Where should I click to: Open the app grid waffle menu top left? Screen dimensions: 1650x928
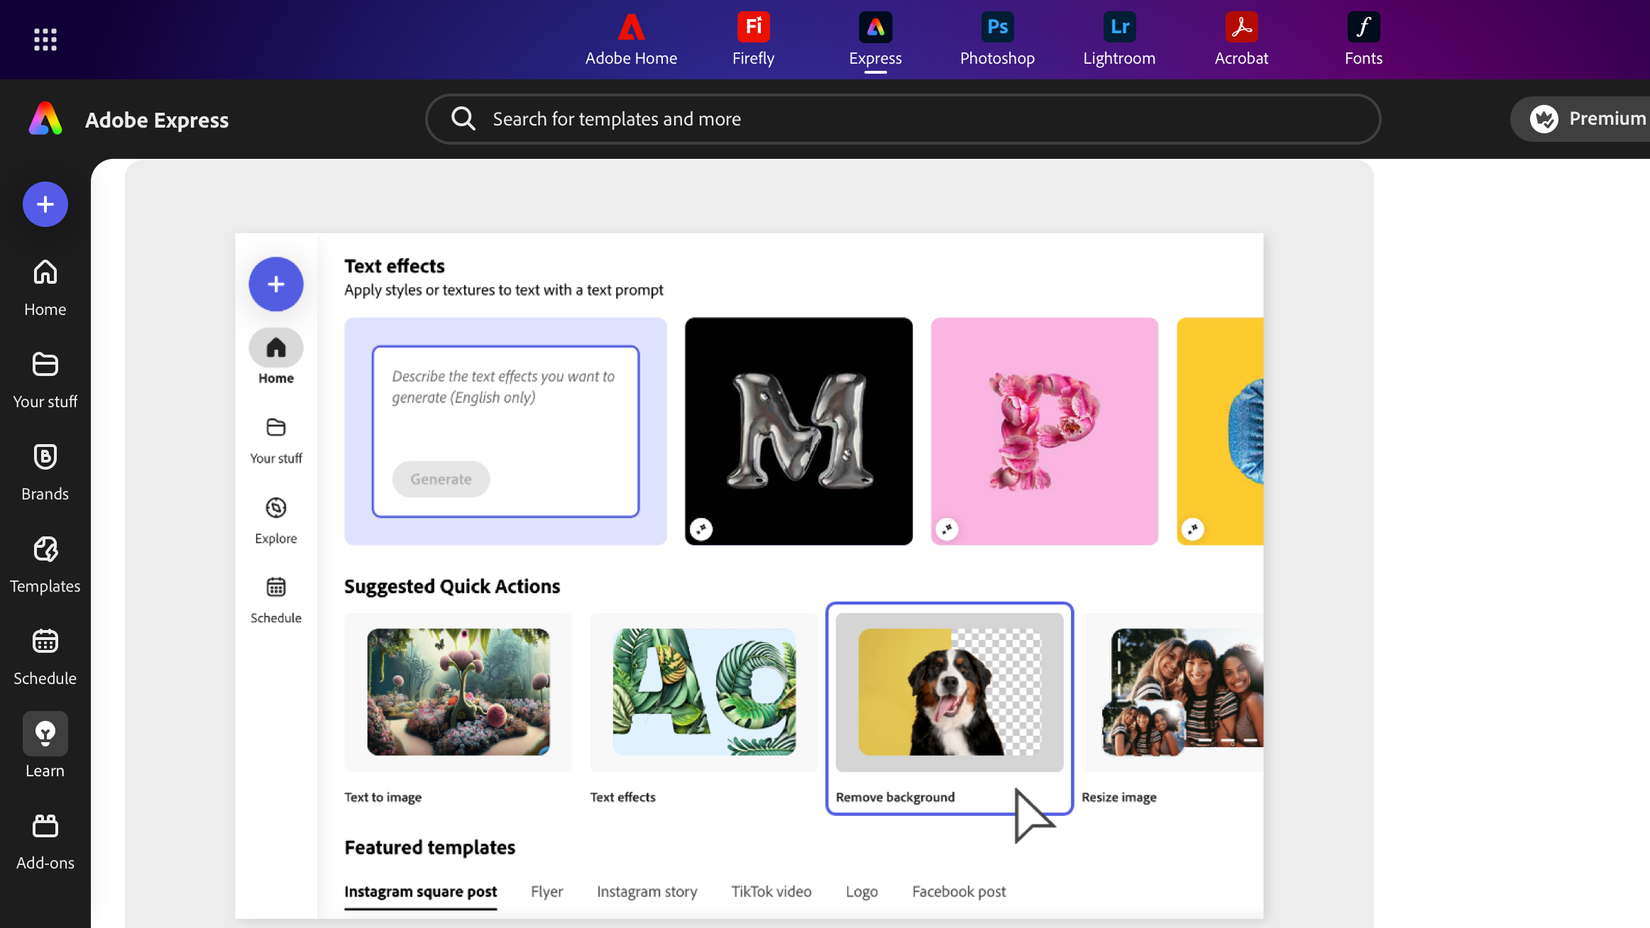click(45, 39)
